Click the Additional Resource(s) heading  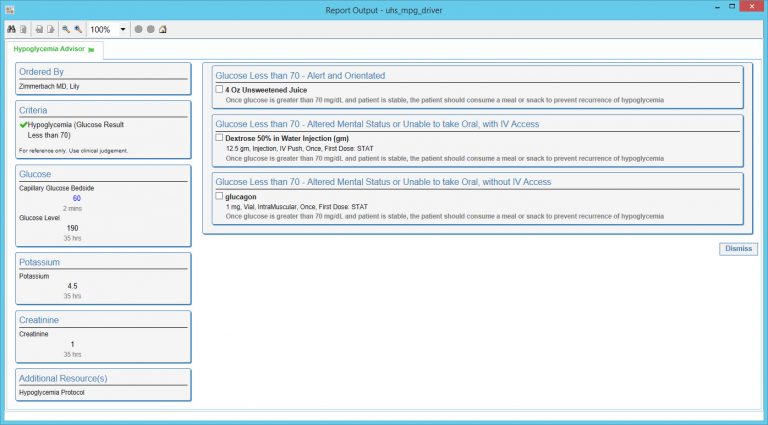pos(63,378)
